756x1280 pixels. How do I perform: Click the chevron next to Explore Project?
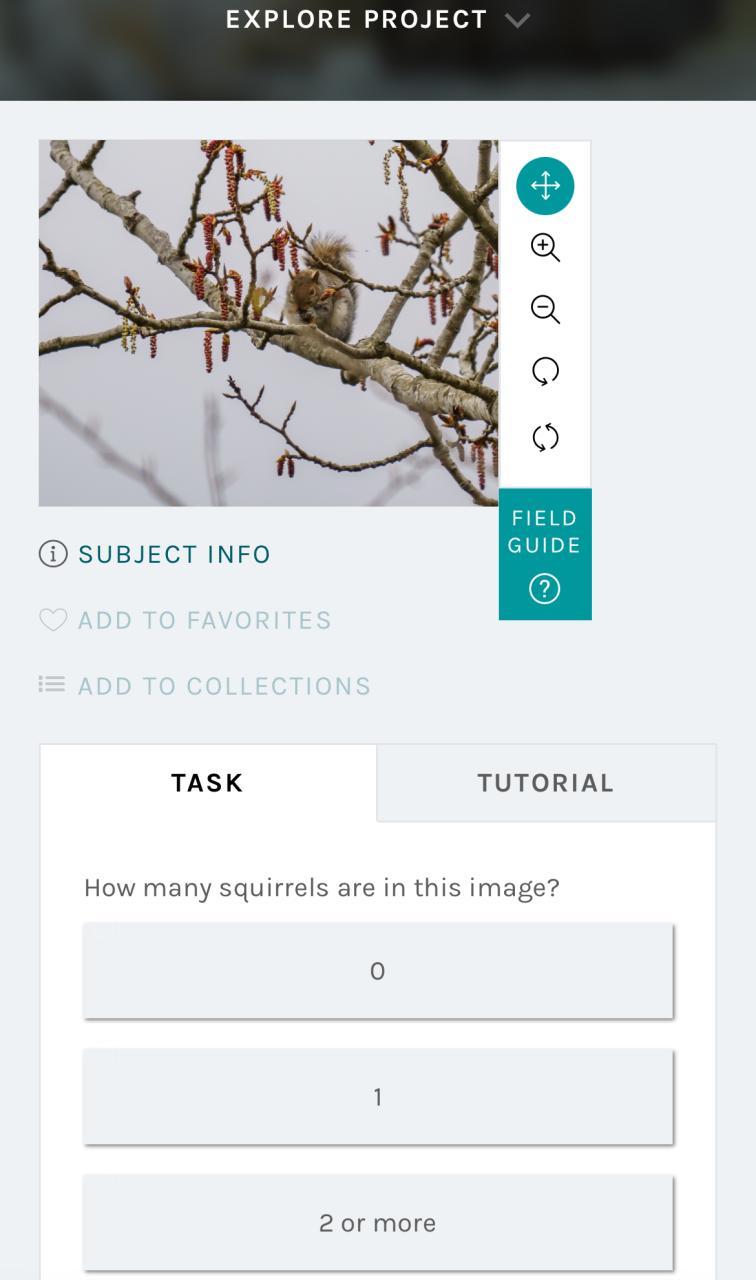click(517, 20)
